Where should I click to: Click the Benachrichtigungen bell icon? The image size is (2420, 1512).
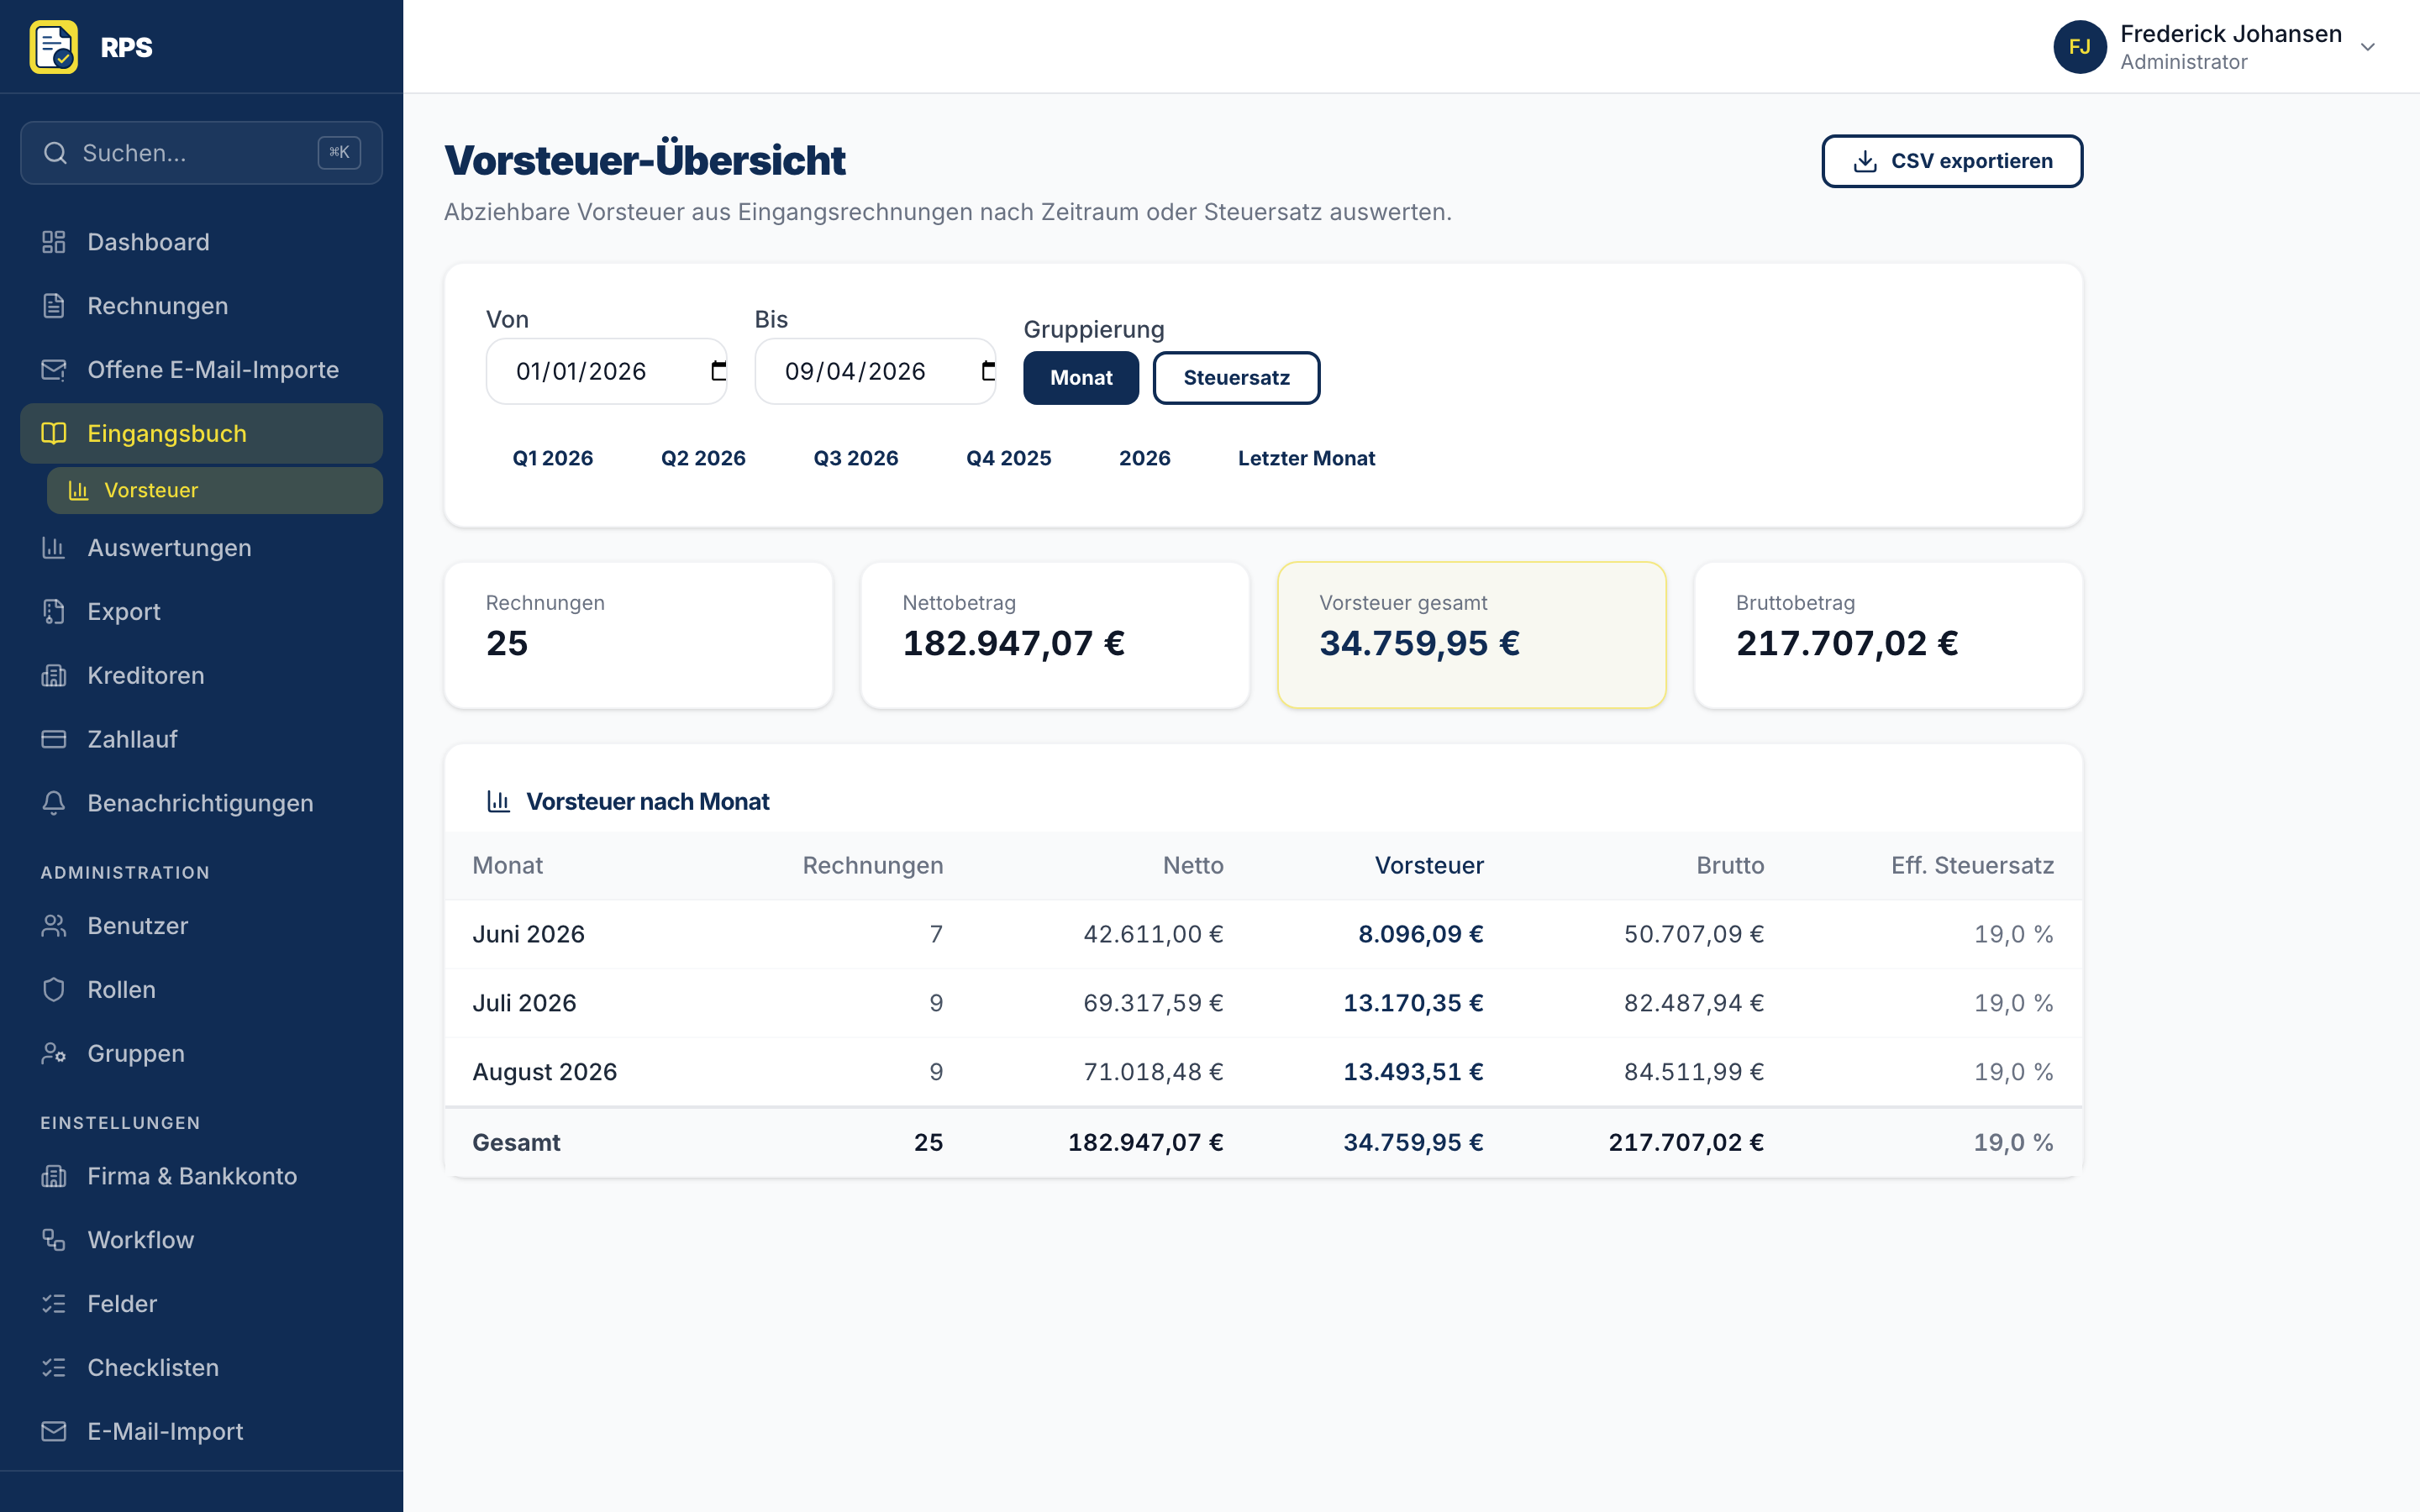(54, 803)
